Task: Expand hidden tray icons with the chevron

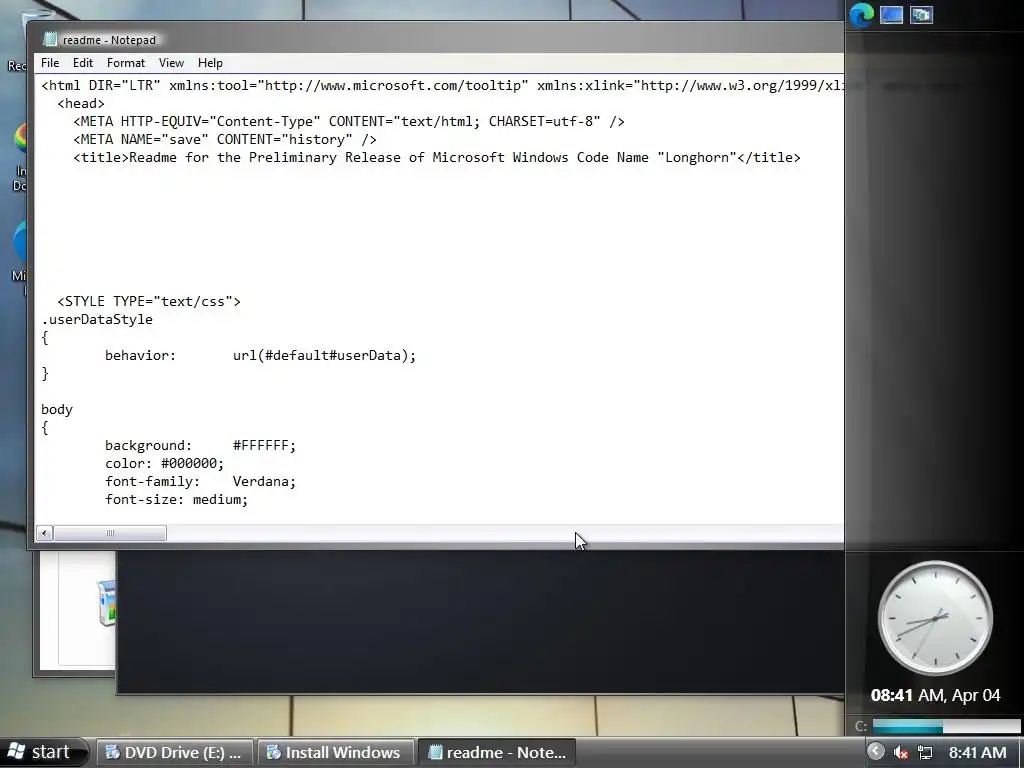Action: click(876, 752)
